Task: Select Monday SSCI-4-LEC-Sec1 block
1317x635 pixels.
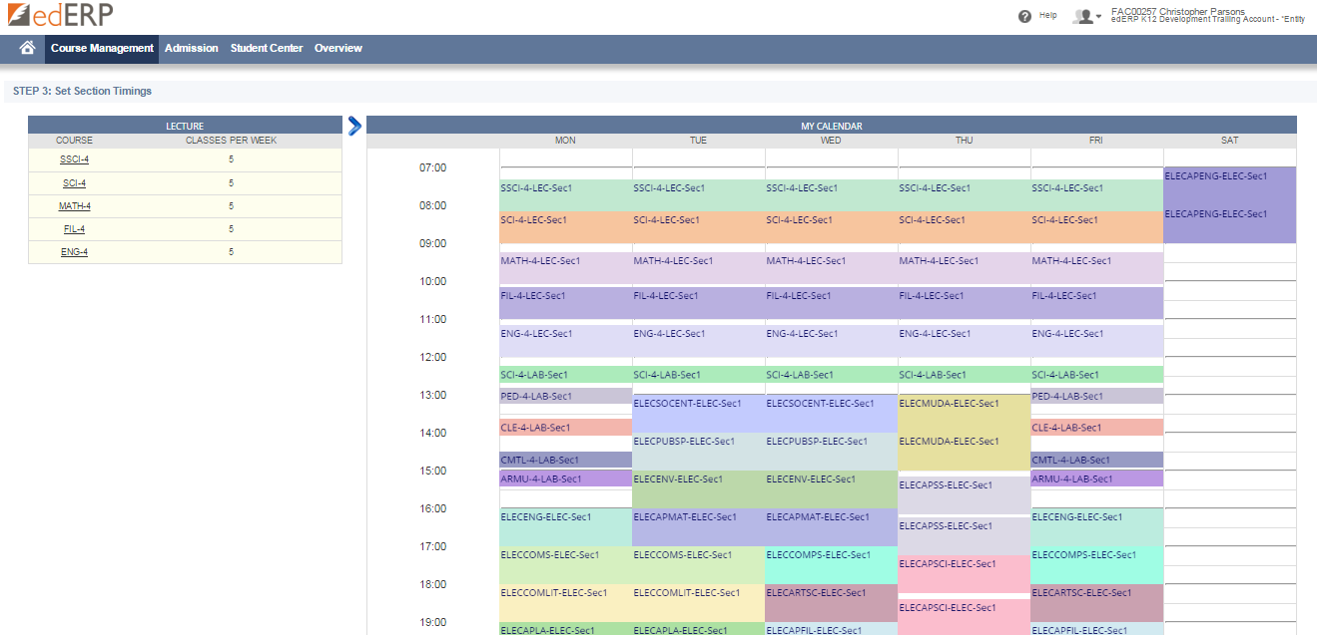Action: pyautogui.click(x=566, y=195)
